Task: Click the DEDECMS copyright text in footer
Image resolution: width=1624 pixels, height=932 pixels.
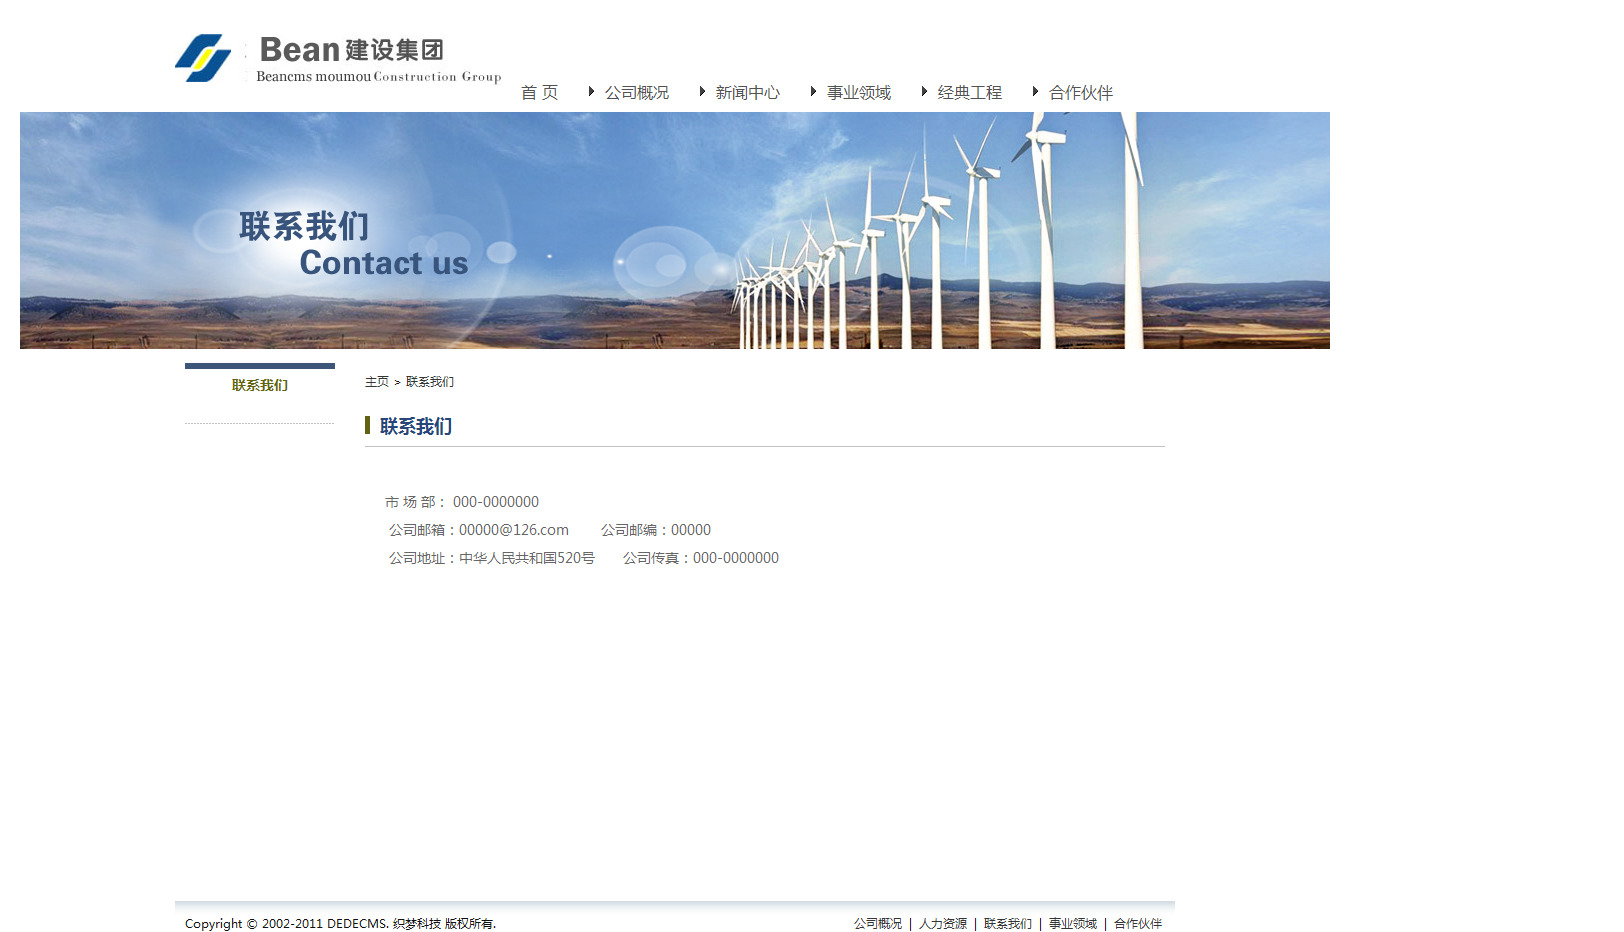Action: point(340,924)
